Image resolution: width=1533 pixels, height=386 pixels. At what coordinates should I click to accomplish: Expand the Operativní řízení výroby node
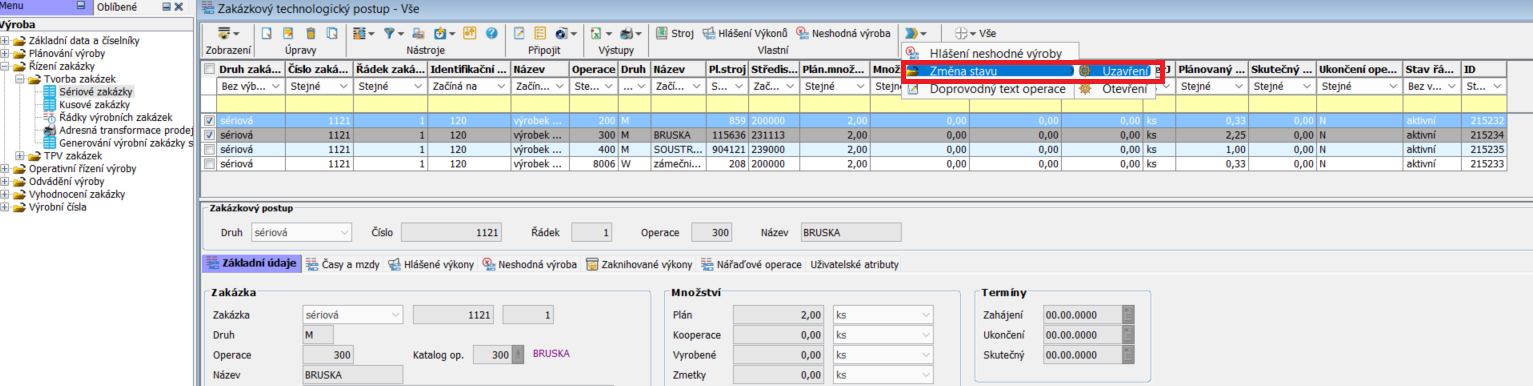6,168
